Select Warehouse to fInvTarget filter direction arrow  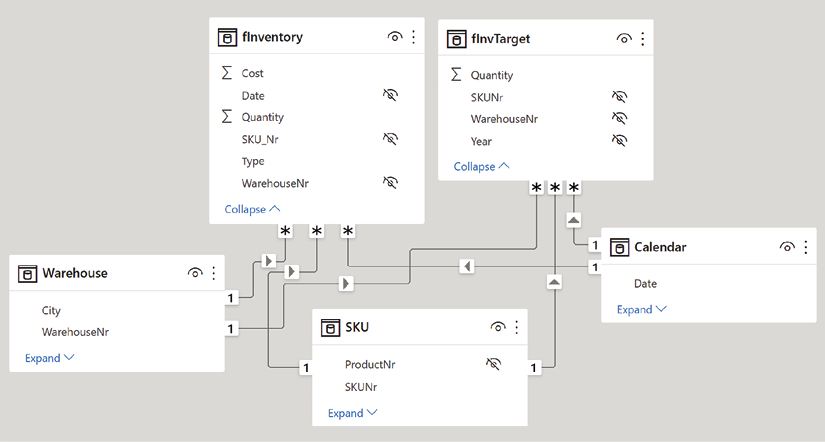(346, 284)
